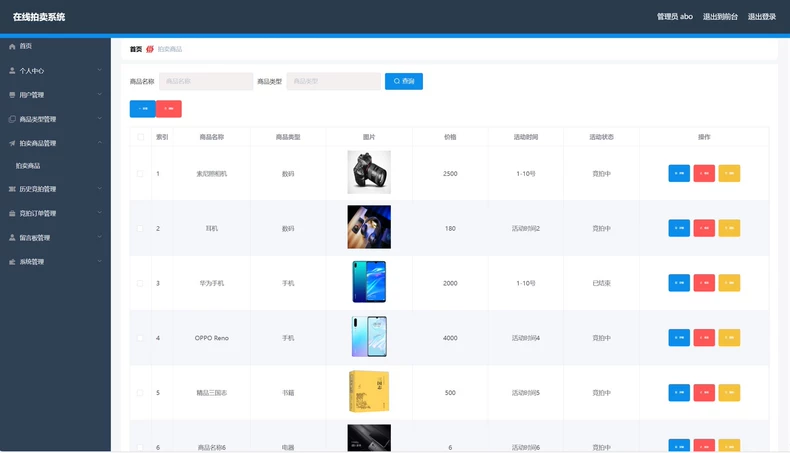Click the paper-plane icon beside 拍卖商品管理
790x453 pixels.
point(12,143)
